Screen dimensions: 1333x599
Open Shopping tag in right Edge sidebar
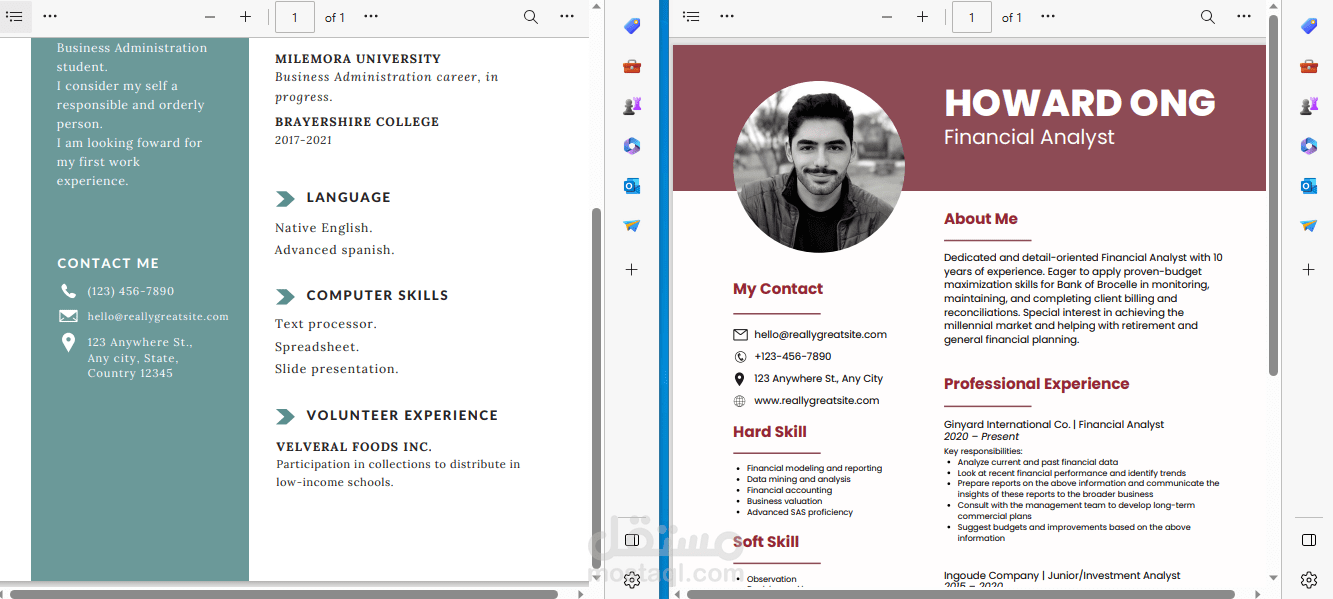coord(1309,26)
